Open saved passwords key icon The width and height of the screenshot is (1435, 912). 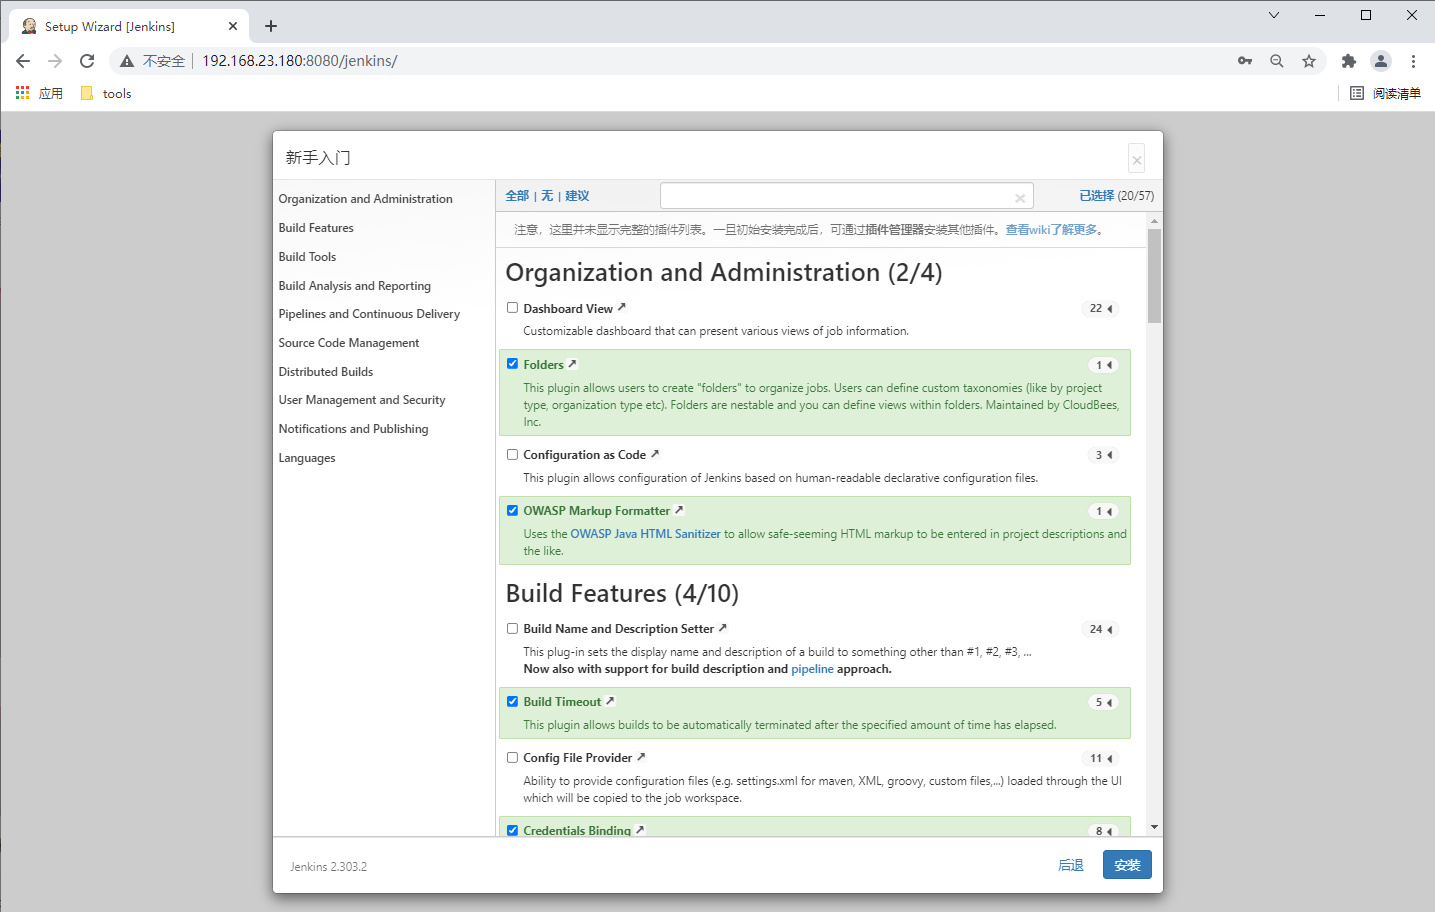(x=1245, y=61)
